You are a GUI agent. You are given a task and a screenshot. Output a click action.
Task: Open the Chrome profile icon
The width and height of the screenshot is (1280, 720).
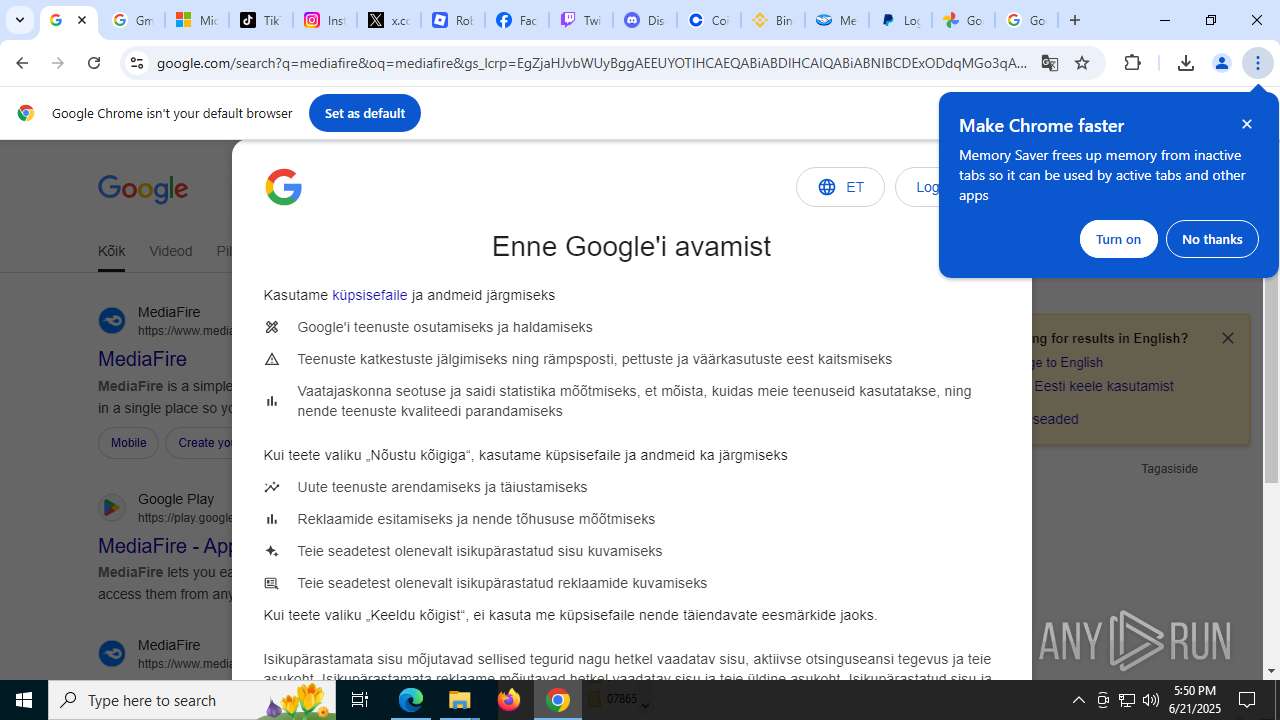pos(1222,63)
